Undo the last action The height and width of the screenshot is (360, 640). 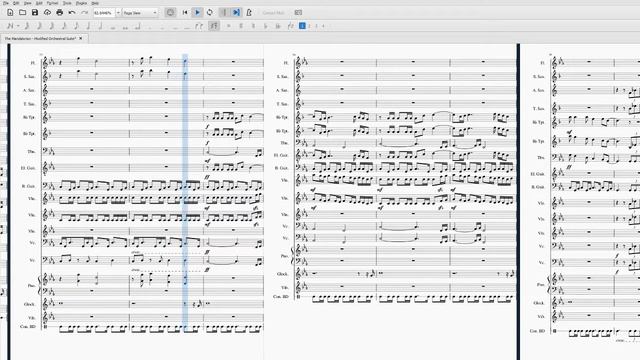[x=72, y=13]
